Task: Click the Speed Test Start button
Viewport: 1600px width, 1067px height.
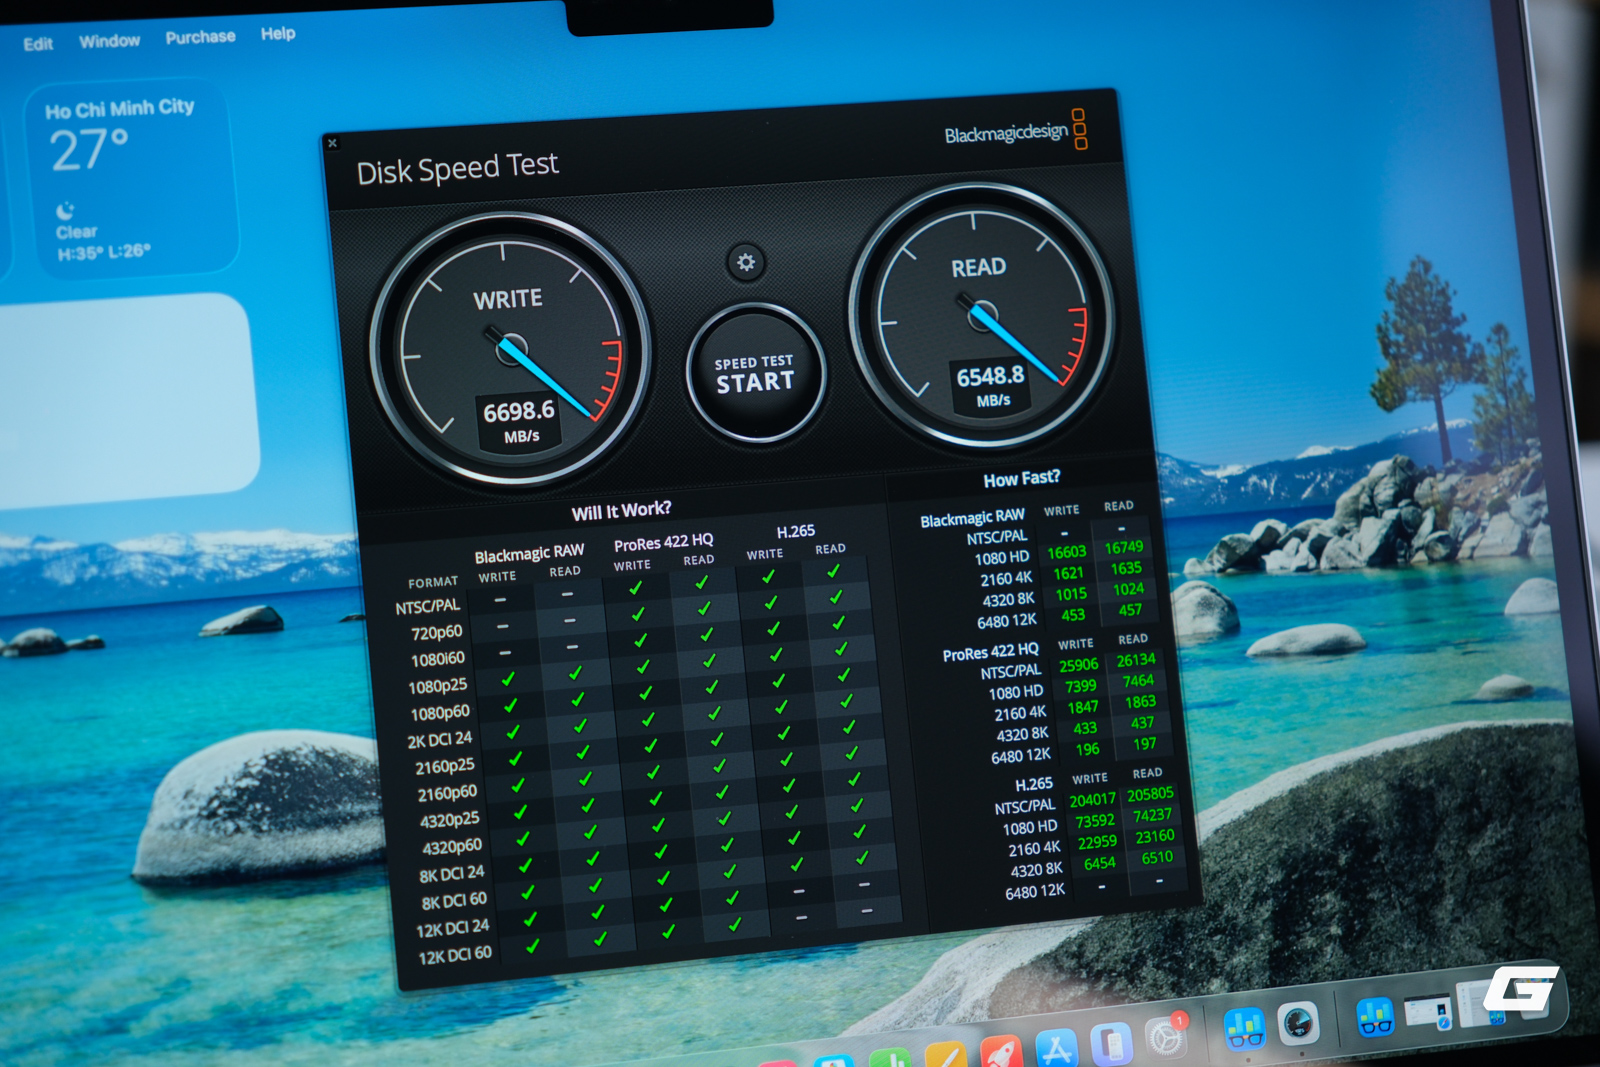Action: point(755,373)
